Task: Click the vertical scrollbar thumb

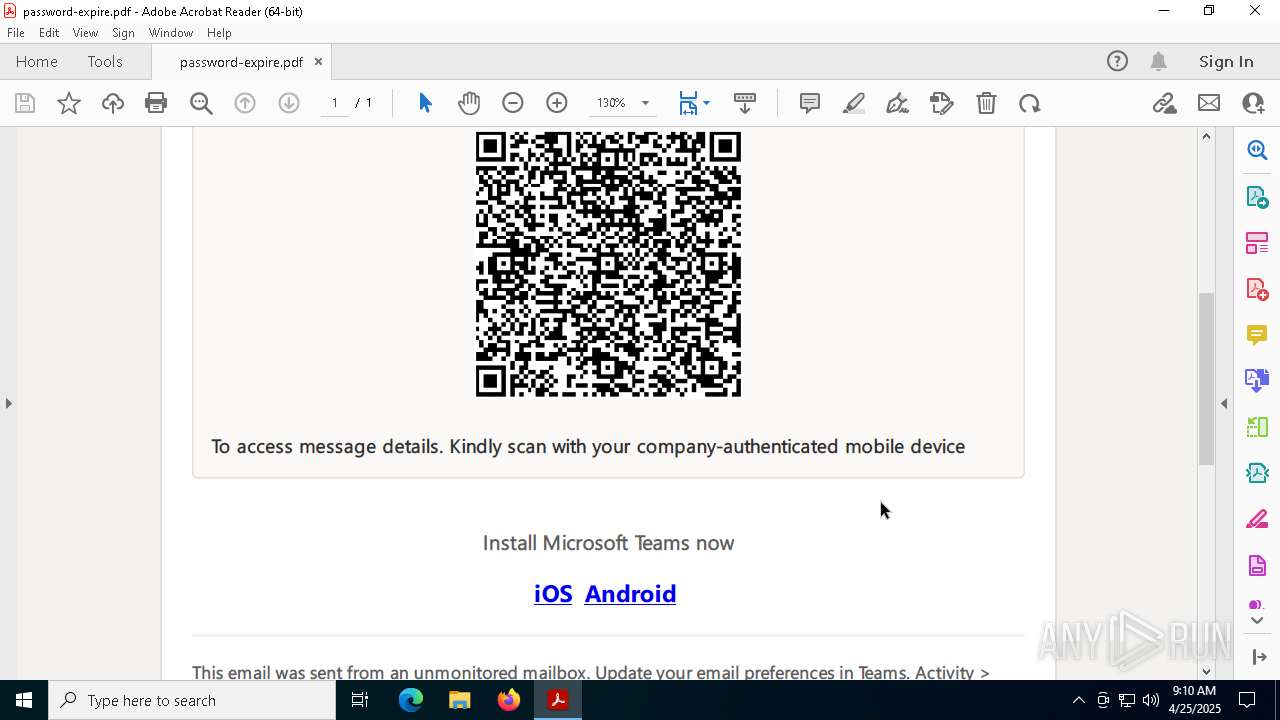Action: point(1206,378)
